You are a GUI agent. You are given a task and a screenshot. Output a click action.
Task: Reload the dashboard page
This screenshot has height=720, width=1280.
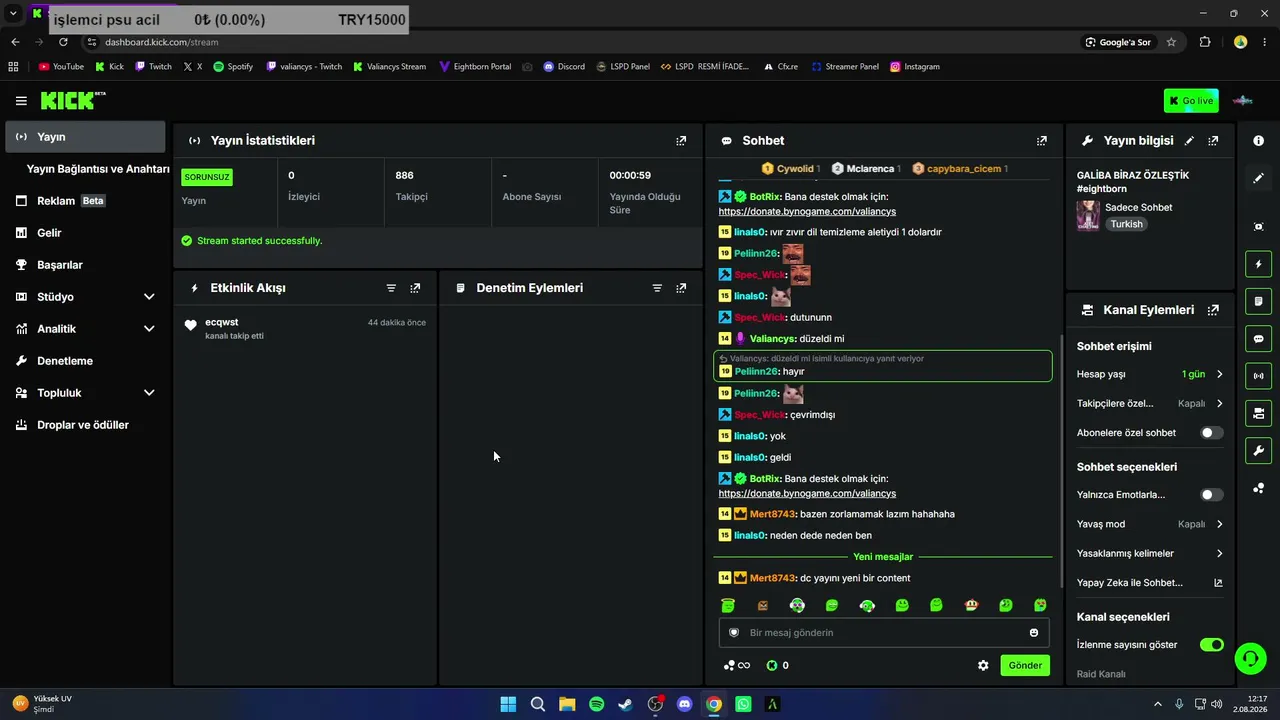coord(63,42)
